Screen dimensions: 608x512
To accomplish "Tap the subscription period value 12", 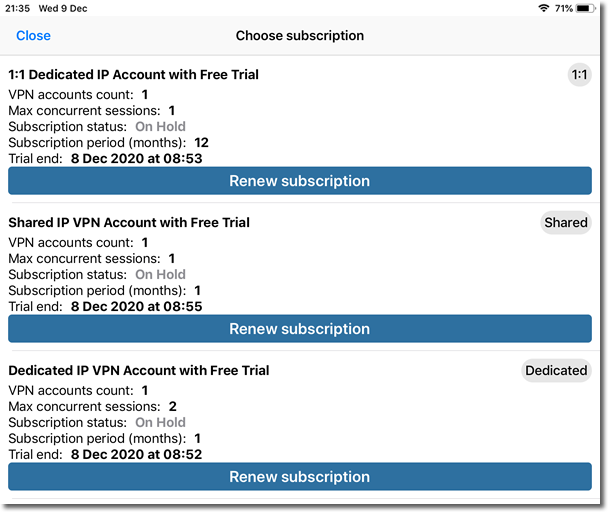I will point(201,142).
